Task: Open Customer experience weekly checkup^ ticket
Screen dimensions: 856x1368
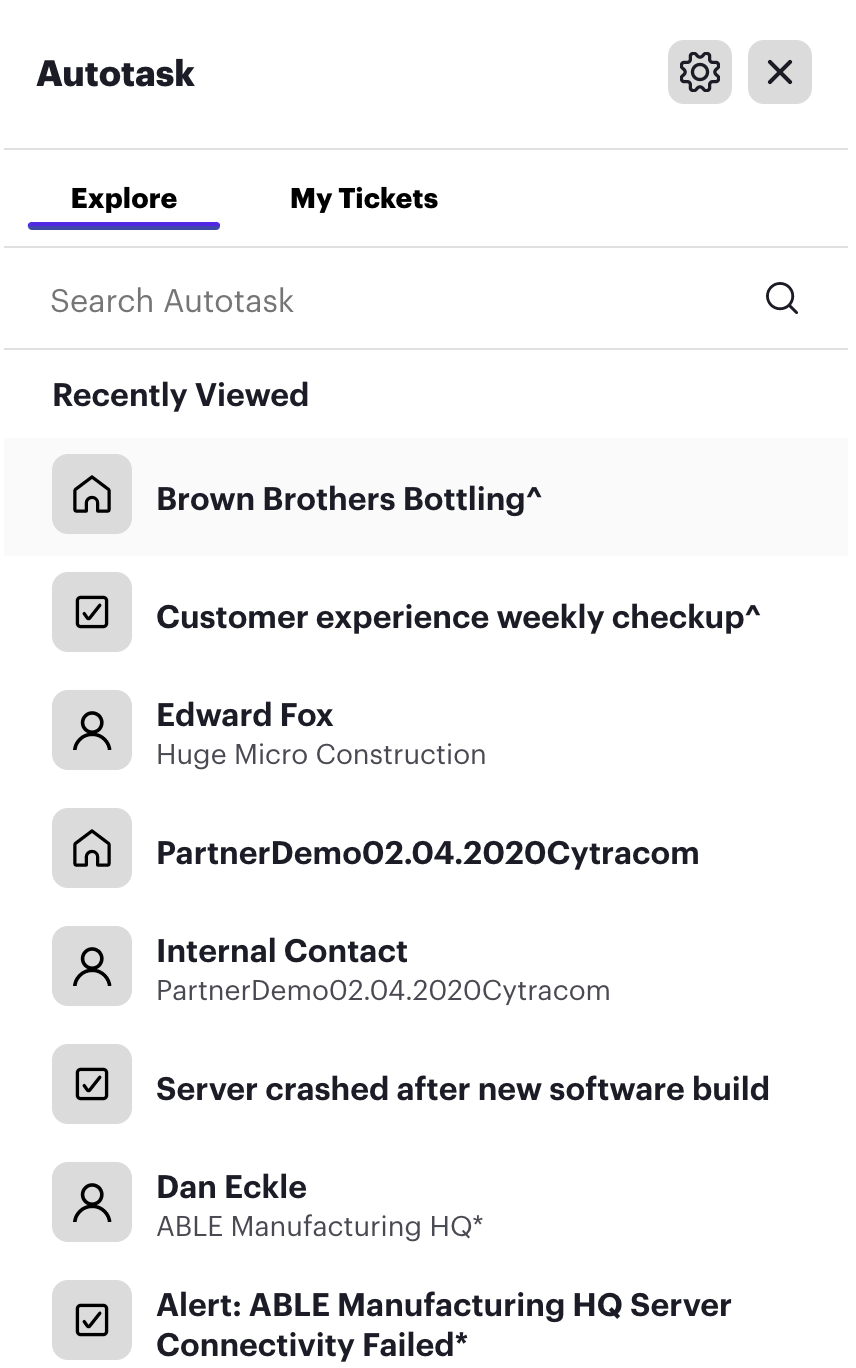Action: pyautogui.click(x=458, y=617)
